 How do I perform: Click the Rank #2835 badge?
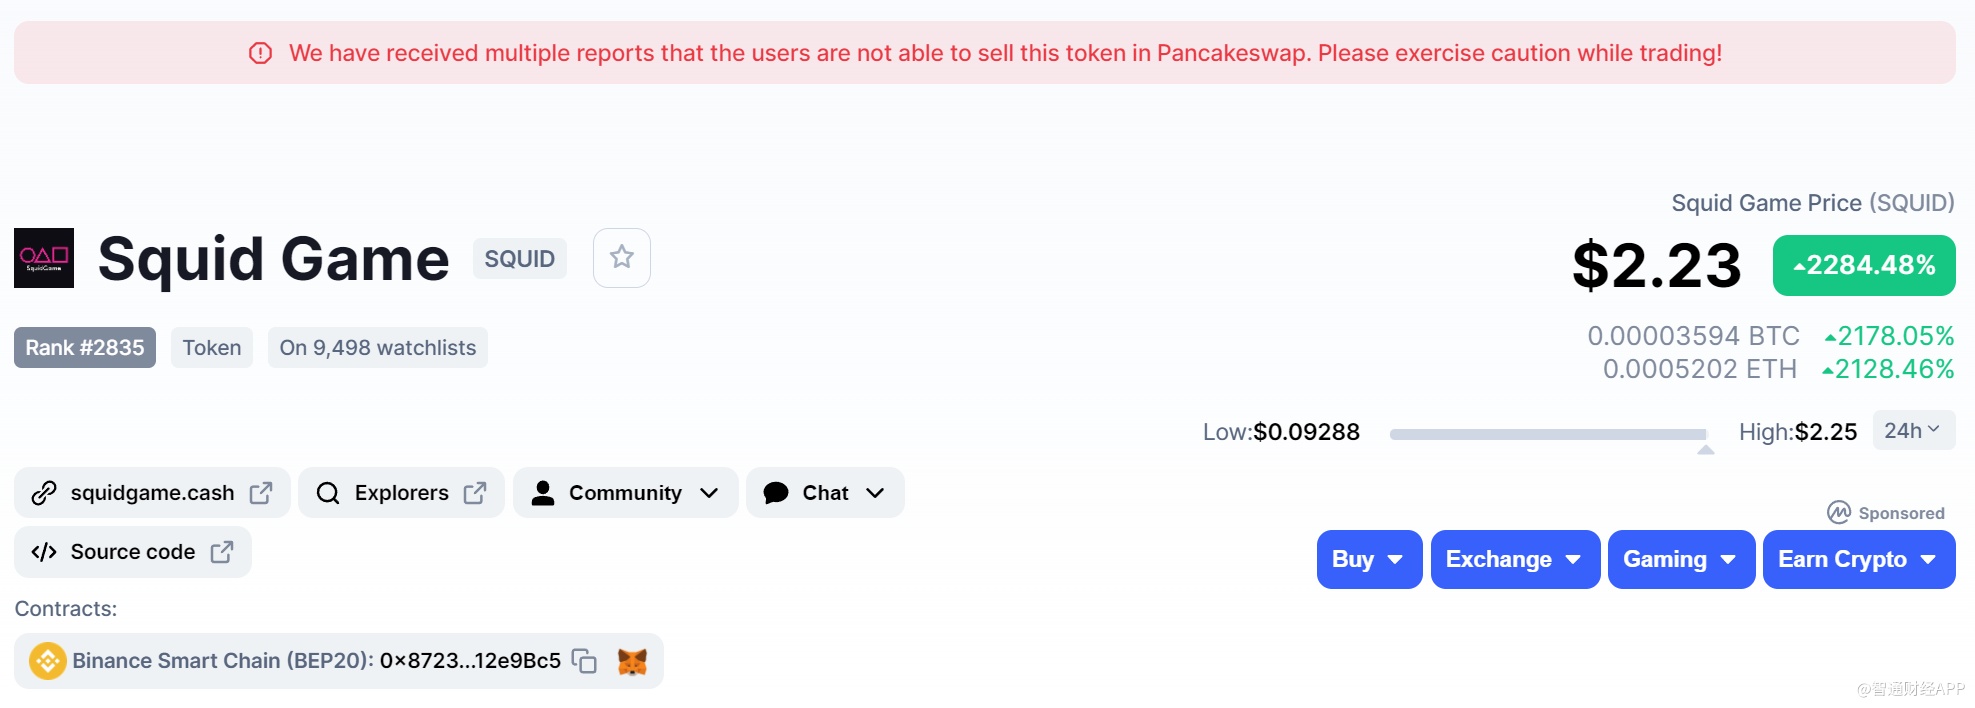[x=85, y=348]
